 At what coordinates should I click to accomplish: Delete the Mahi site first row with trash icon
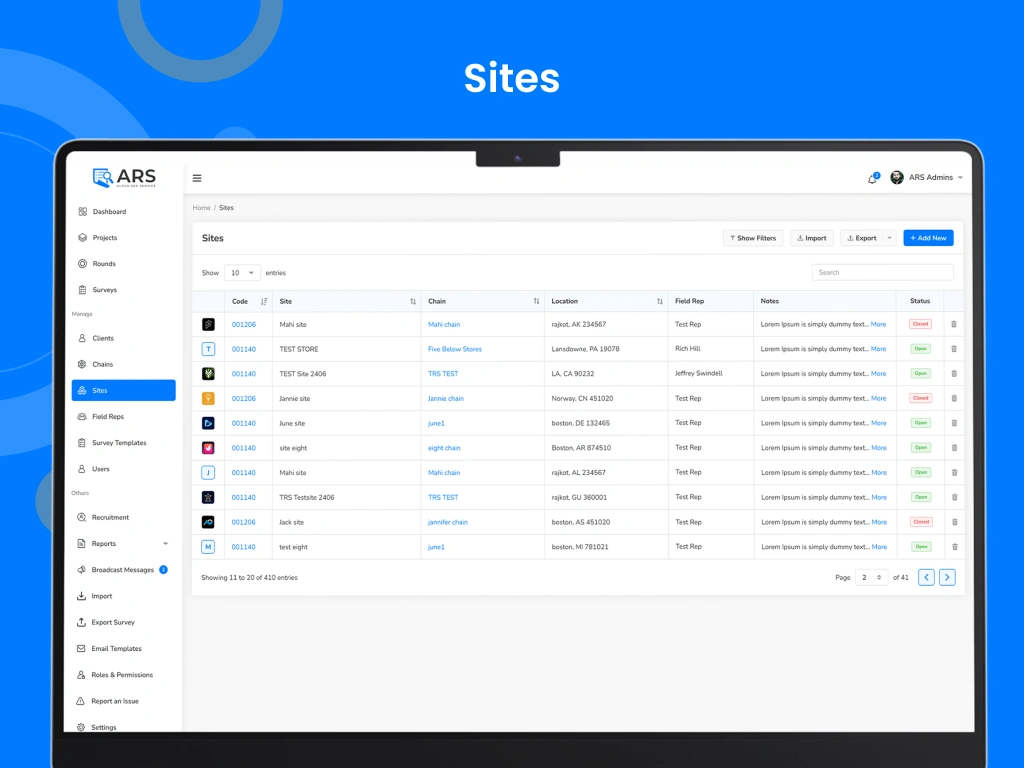click(x=953, y=324)
